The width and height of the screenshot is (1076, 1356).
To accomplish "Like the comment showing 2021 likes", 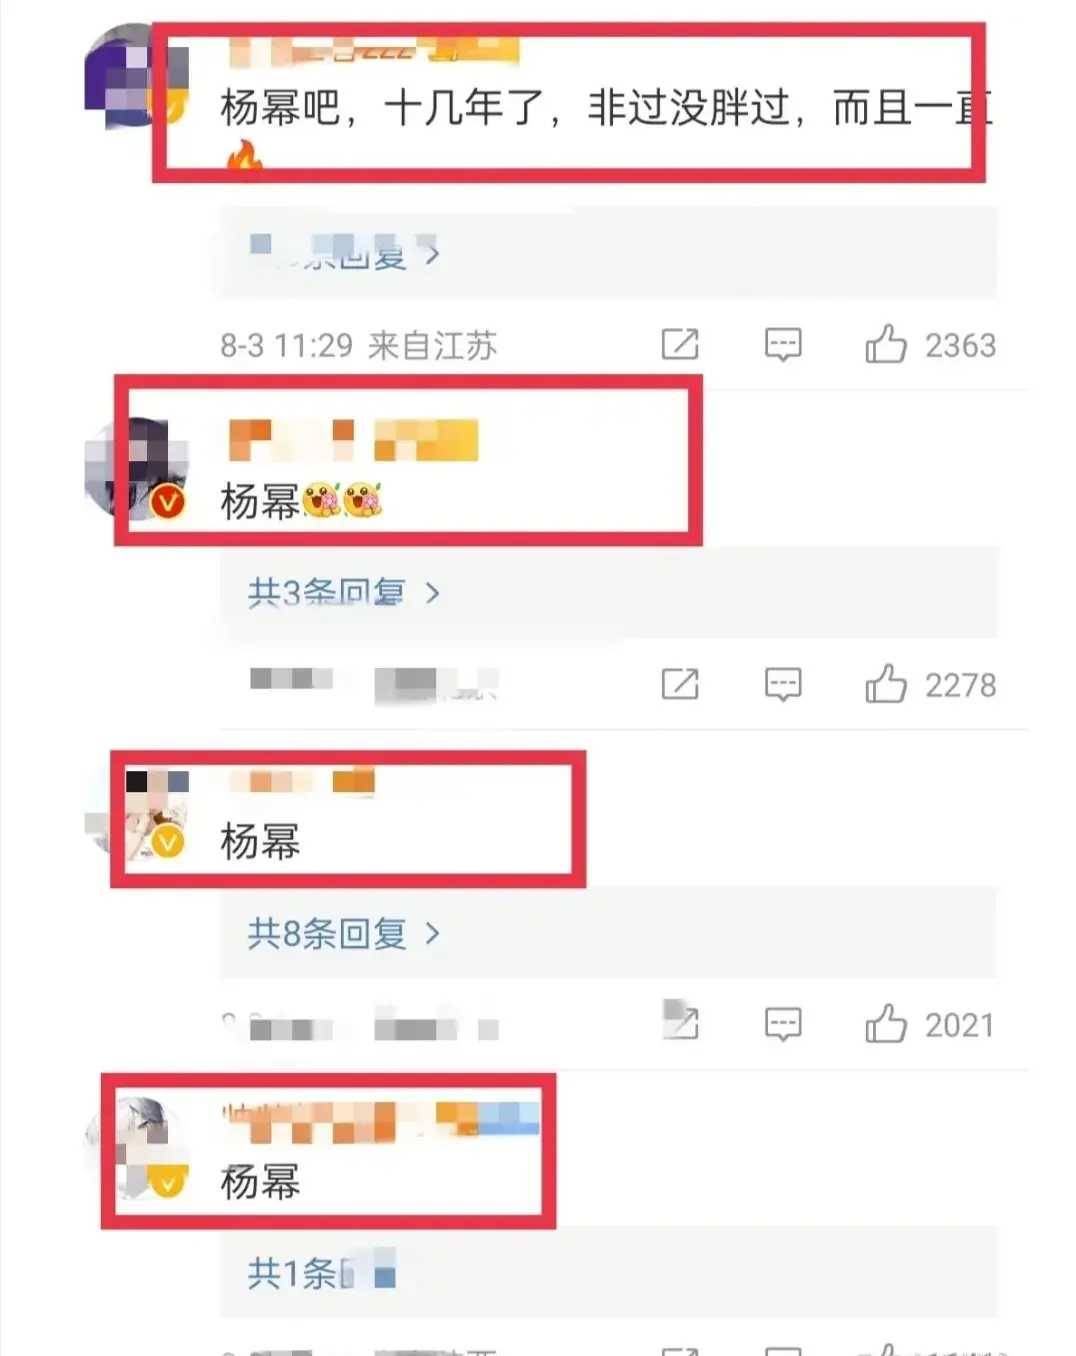I will click(x=885, y=1025).
